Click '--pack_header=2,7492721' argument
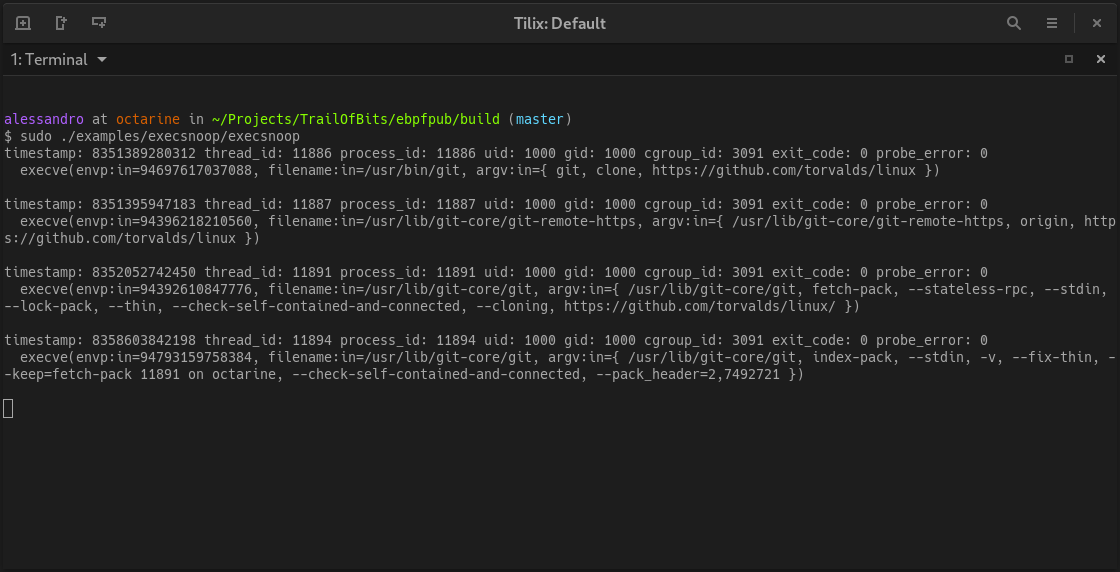The width and height of the screenshot is (1120, 572). (x=687, y=374)
